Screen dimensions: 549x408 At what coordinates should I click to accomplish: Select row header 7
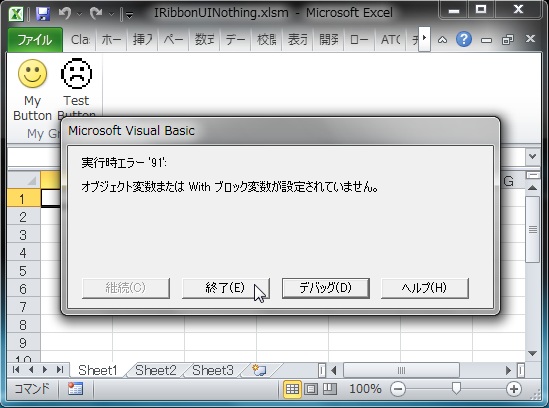[x=23, y=307]
